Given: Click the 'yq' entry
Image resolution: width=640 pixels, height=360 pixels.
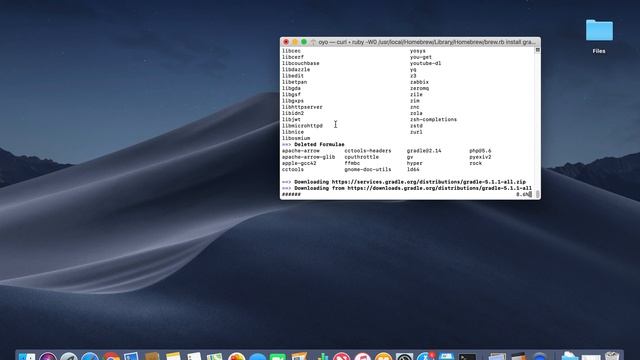Looking at the screenshot, I should (x=413, y=70).
